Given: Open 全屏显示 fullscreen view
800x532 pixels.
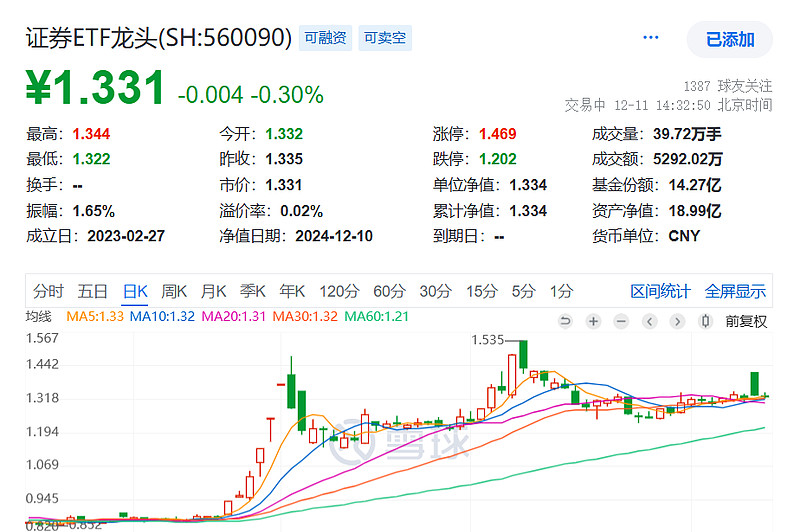Looking at the screenshot, I should (735, 291).
